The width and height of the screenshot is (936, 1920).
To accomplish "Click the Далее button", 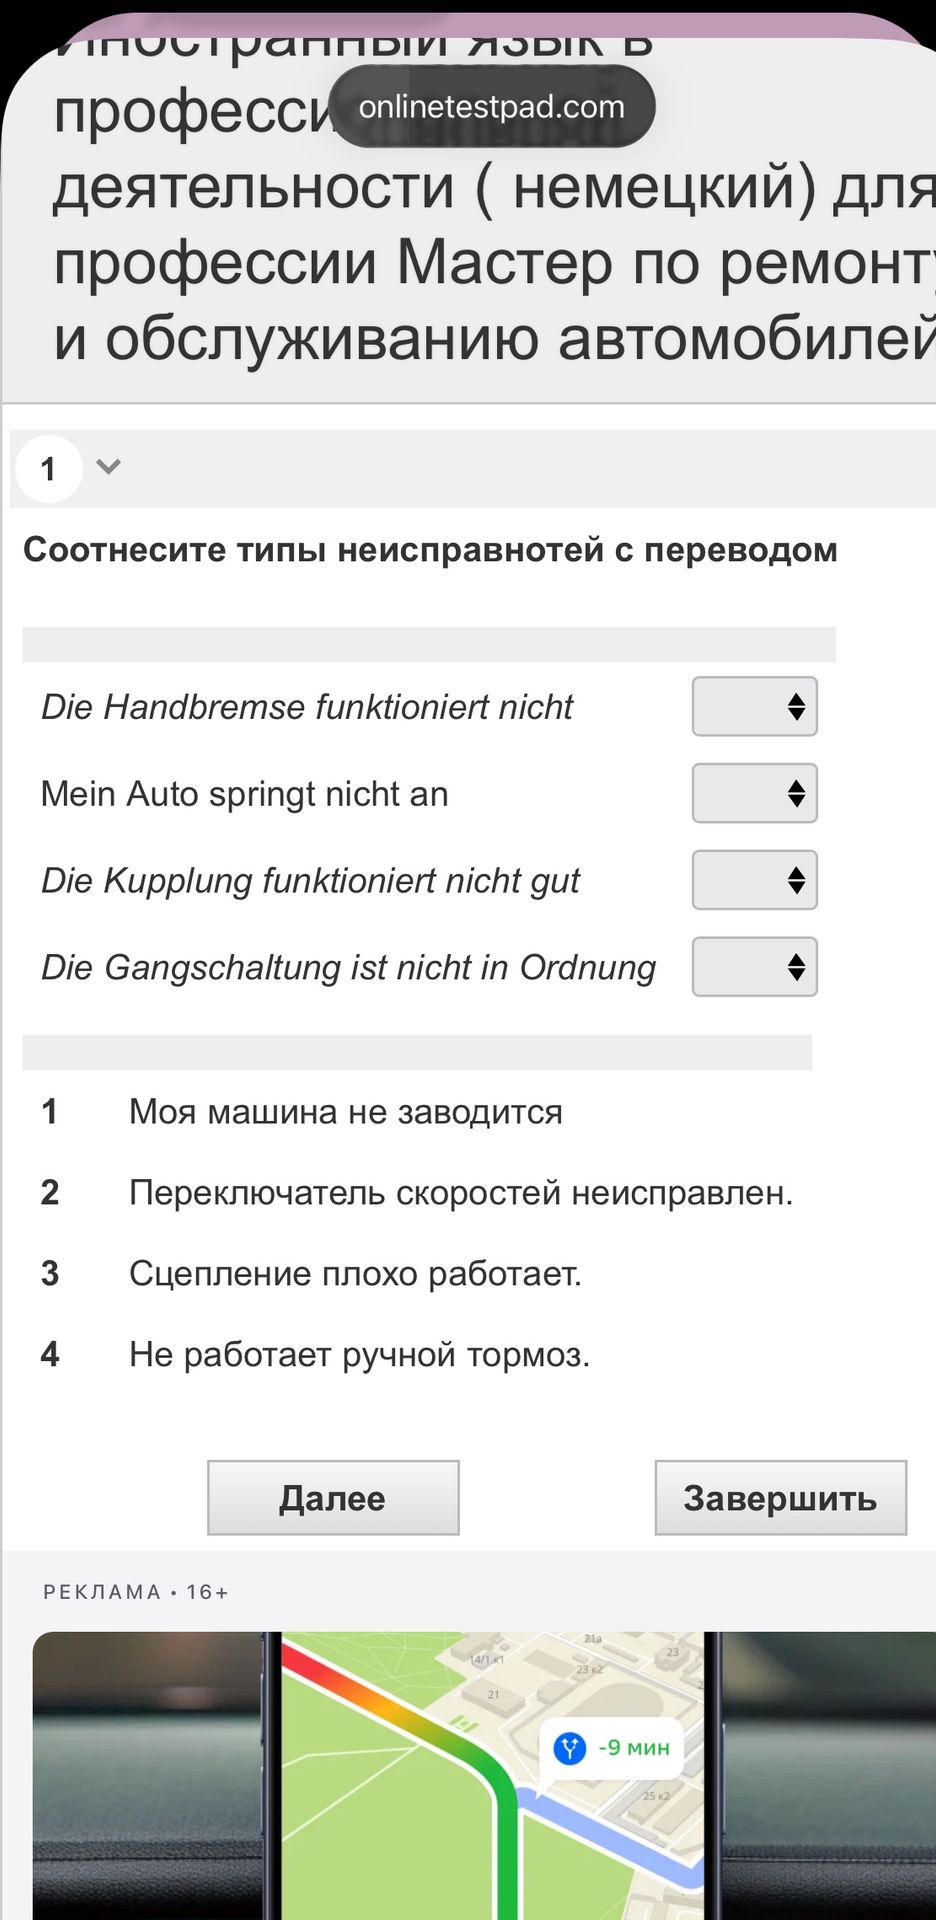I will point(333,1498).
